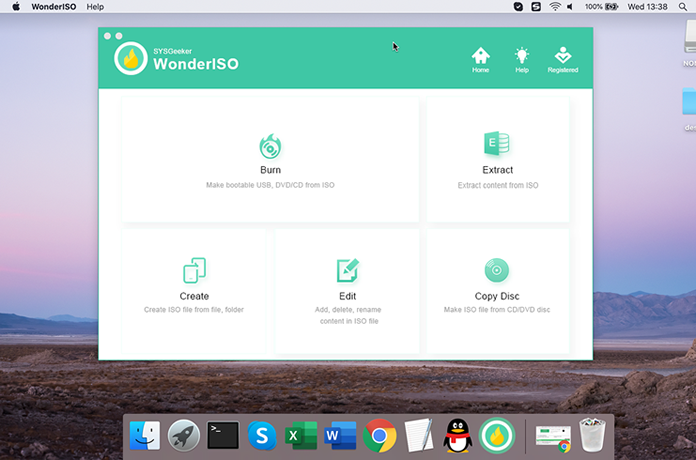Open the Help menu in menu bar
The image size is (696, 460).
coord(95,7)
